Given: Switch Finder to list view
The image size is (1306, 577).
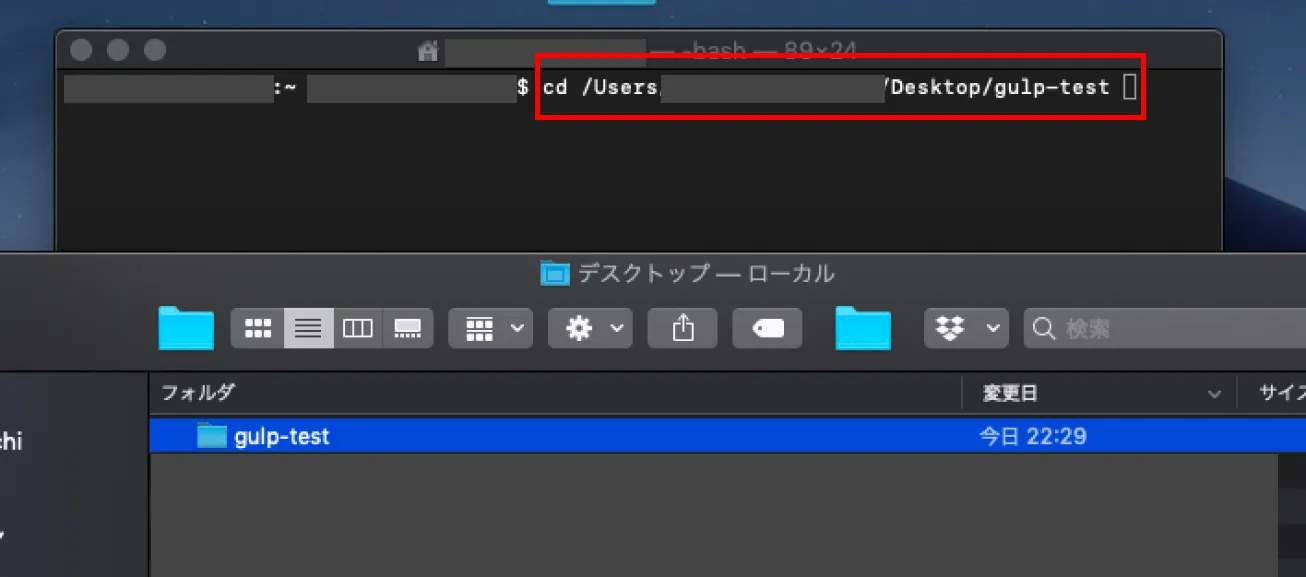Looking at the screenshot, I should (x=308, y=328).
